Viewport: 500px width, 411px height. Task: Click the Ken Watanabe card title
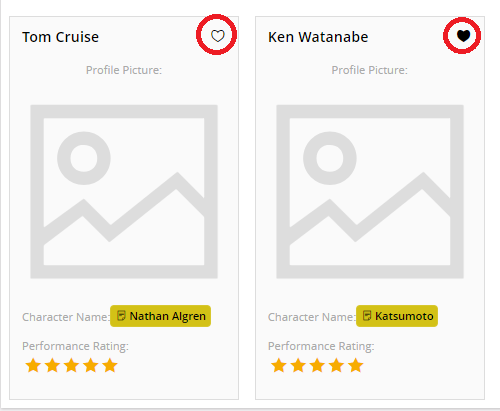coord(318,37)
